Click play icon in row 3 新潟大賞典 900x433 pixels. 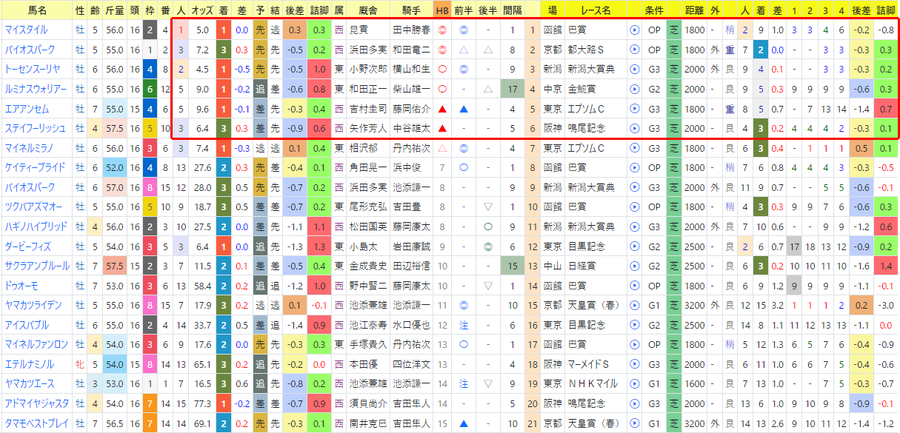point(634,69)
